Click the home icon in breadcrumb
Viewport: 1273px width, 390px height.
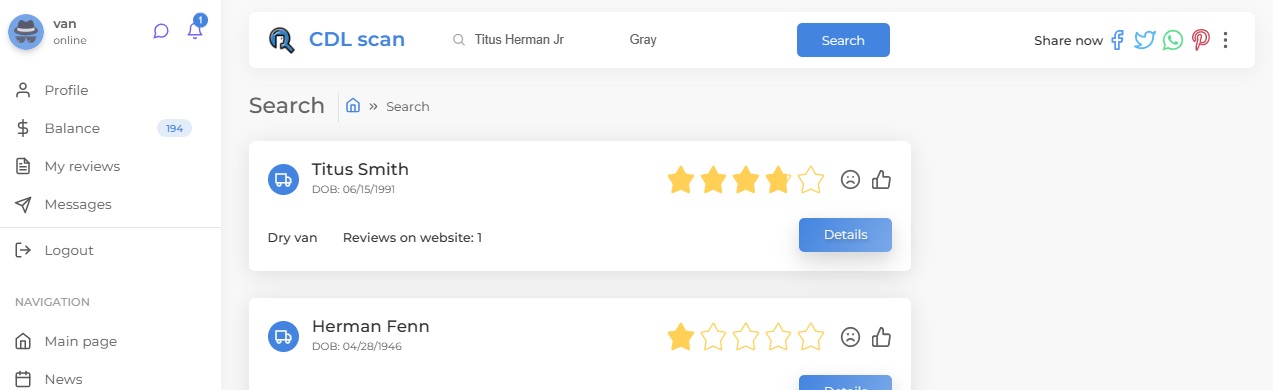(353, 105)
